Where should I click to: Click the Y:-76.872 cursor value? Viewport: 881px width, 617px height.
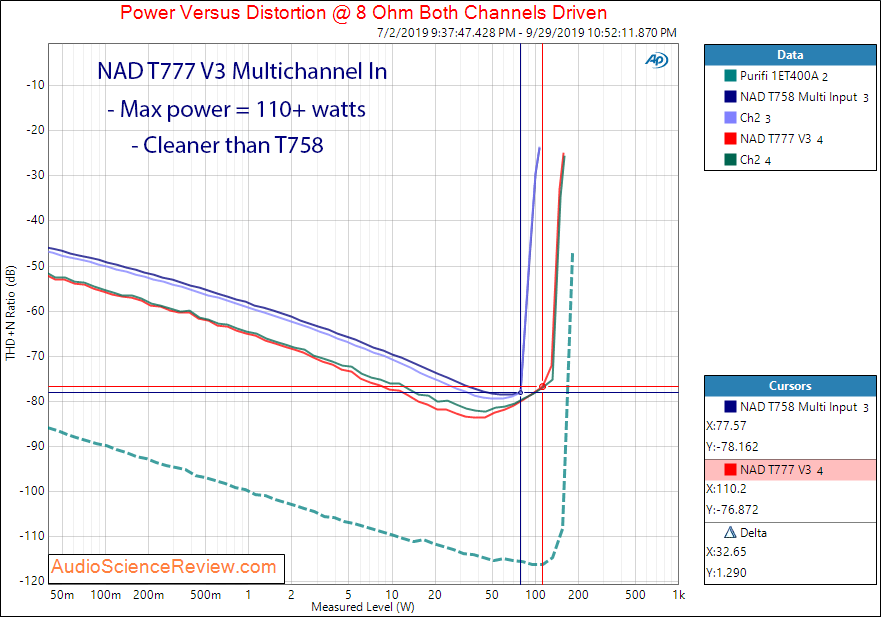pyautogui.click(x=732, y=510)
